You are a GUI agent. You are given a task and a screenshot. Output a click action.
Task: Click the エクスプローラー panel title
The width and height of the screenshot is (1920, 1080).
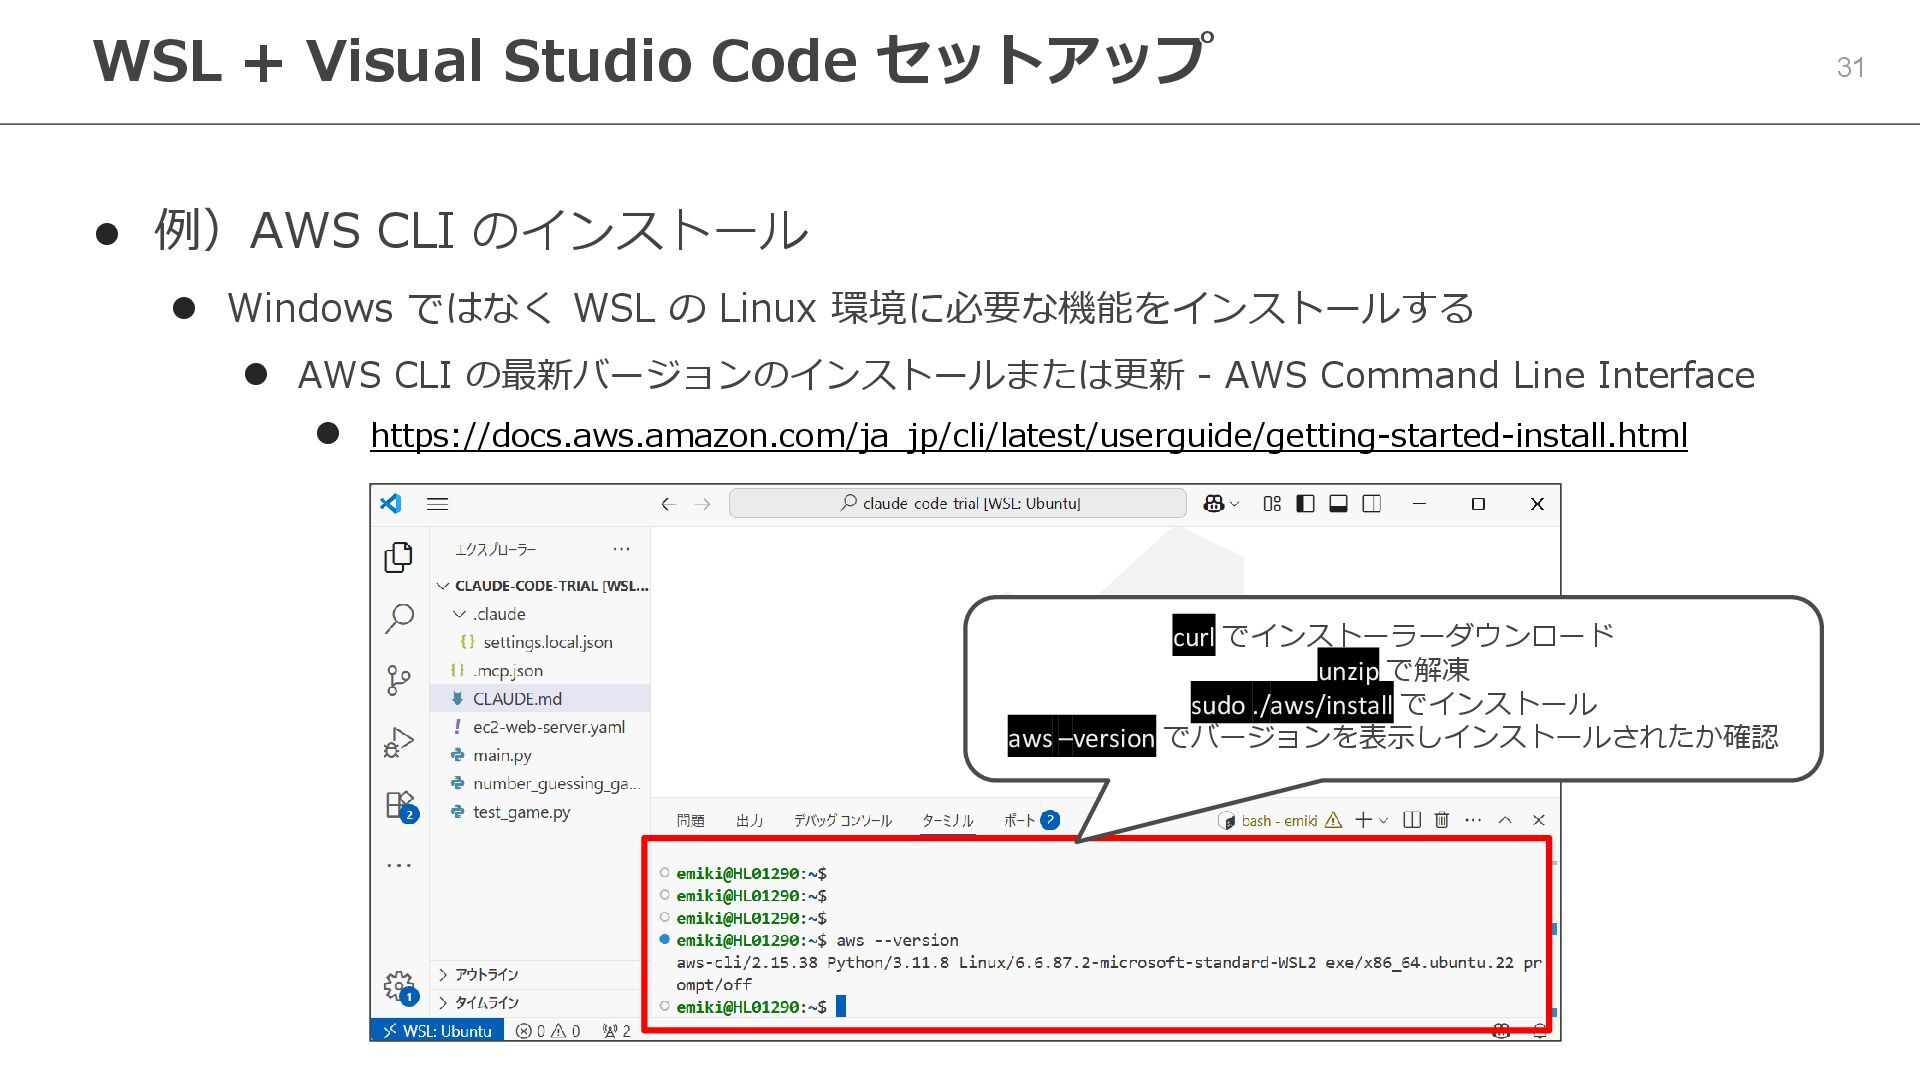[x=495, y=549]
